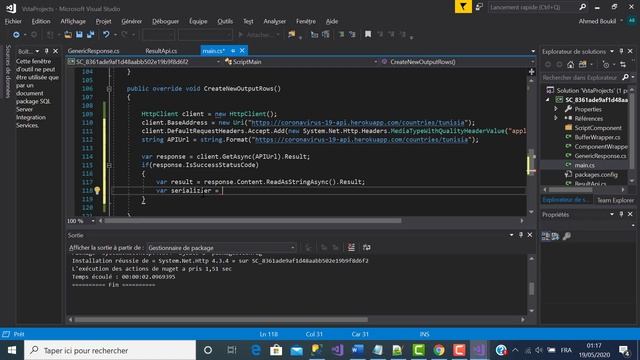Toggle auto-hide pin on the Boîte à outils panel

[x=47, y=51]
